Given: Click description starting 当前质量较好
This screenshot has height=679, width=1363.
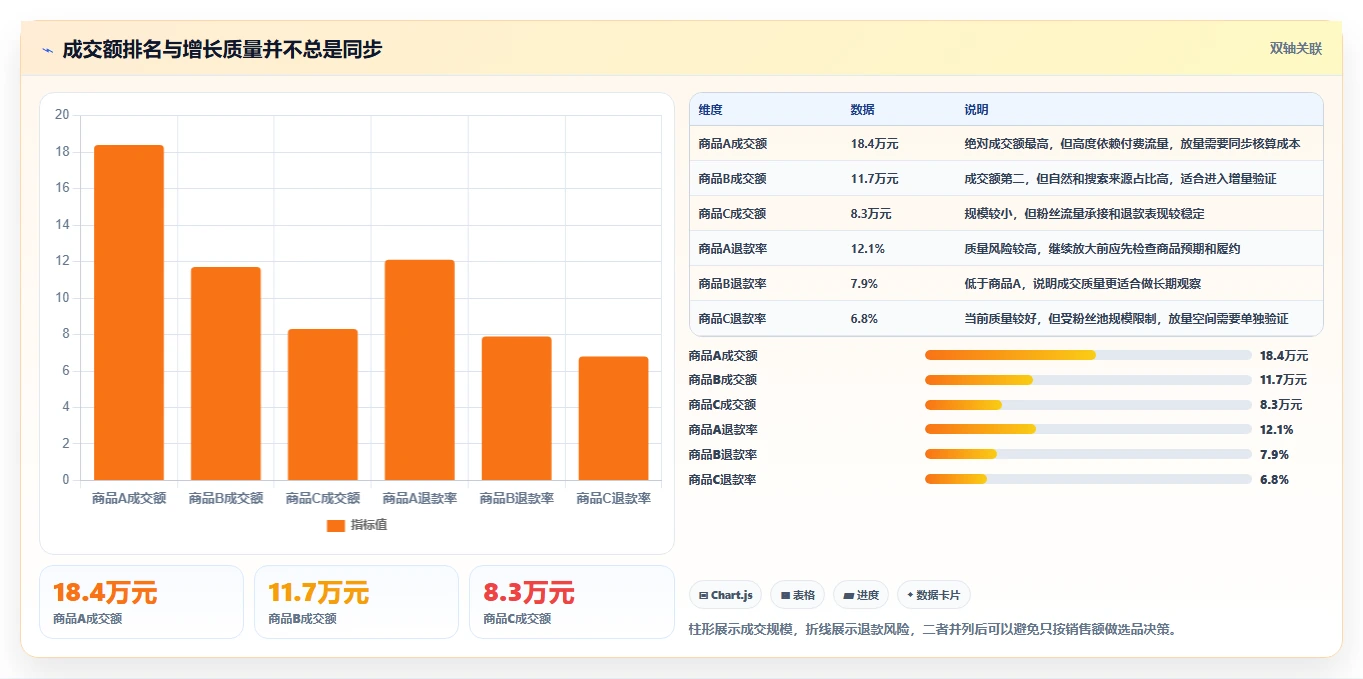Looking at the screenshot, I should pyautogui.click(x=1126, y=318).
